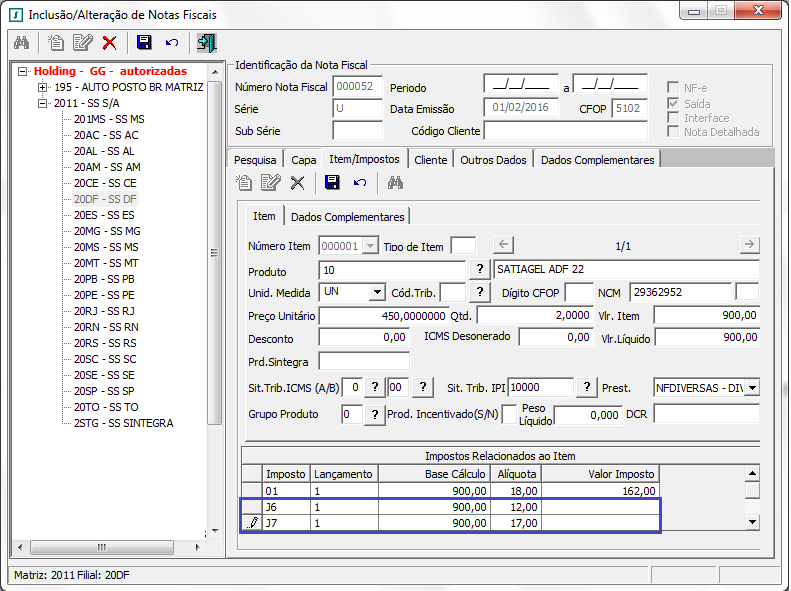791x591 pixels.
Task: Click the binoculars icon in Item/Impostos toolbar
Action: click(395, 182)
